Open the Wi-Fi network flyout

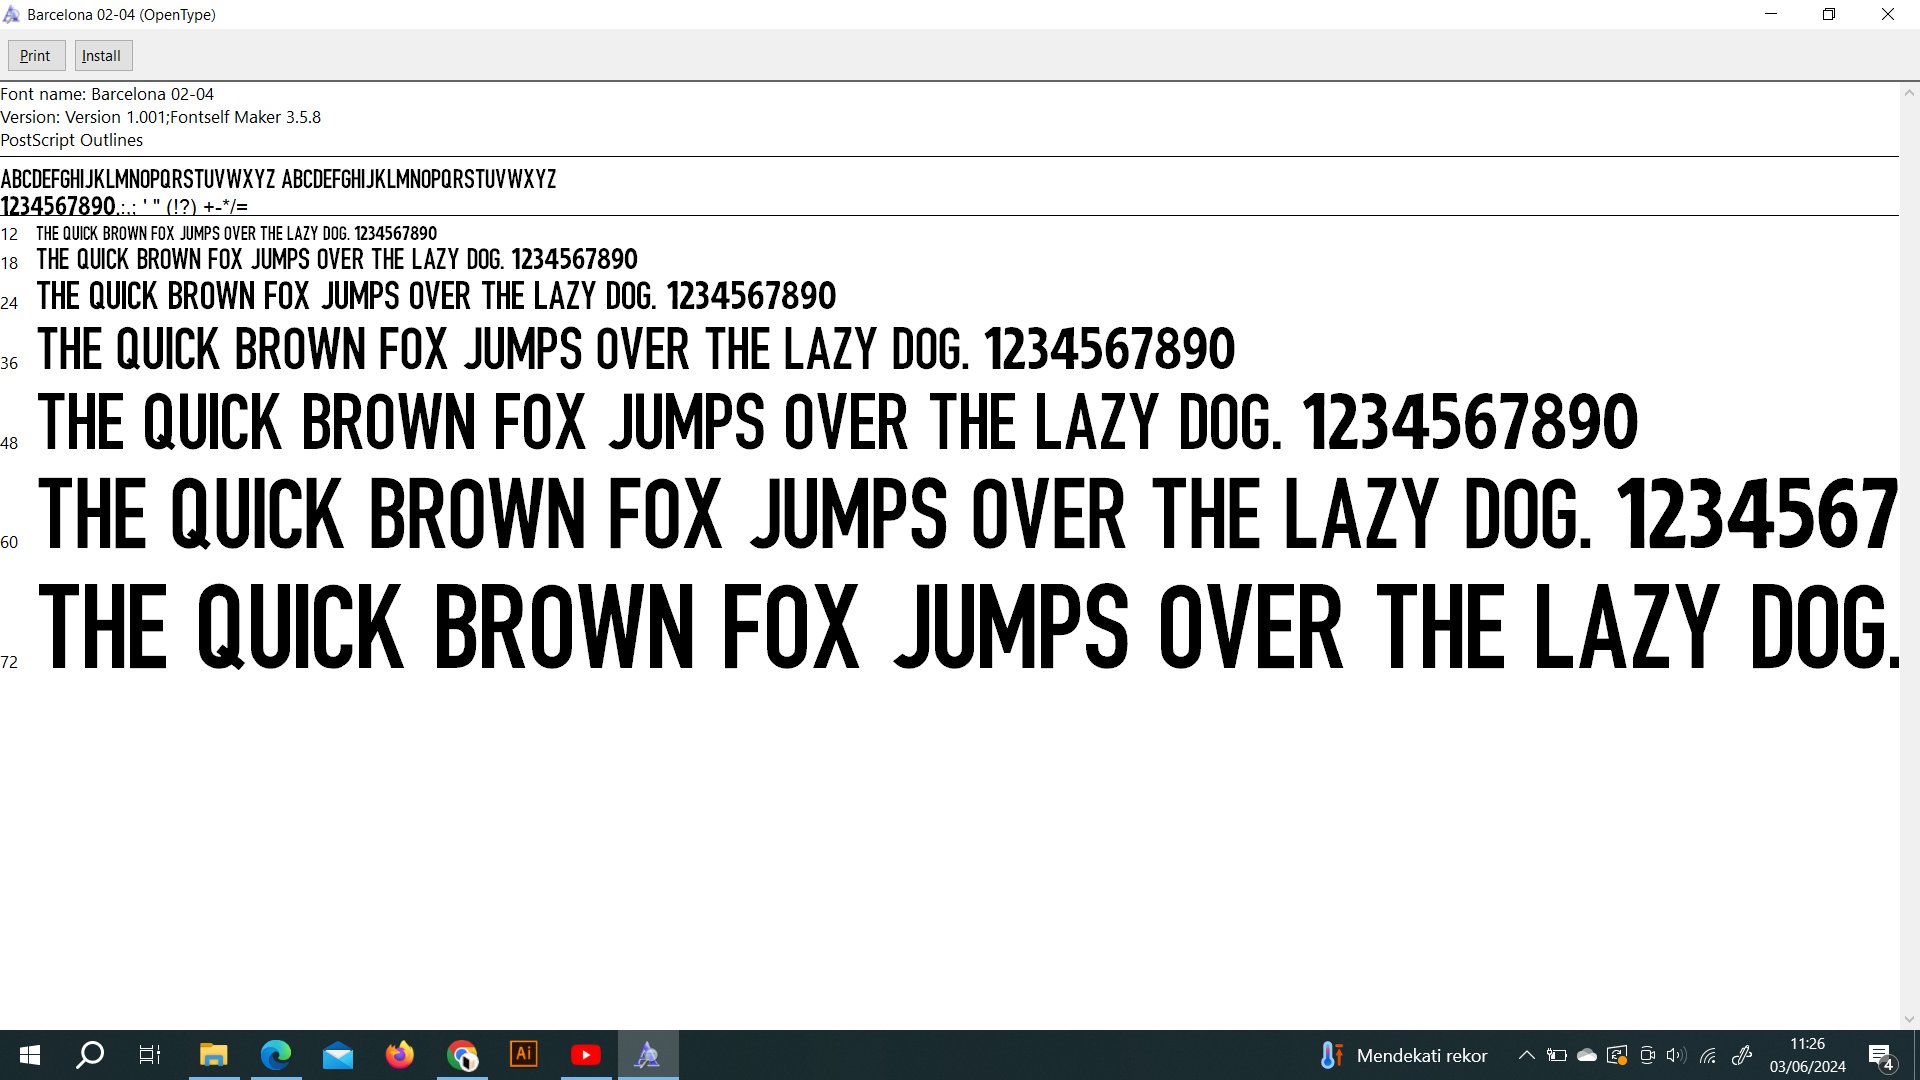1708,1055
